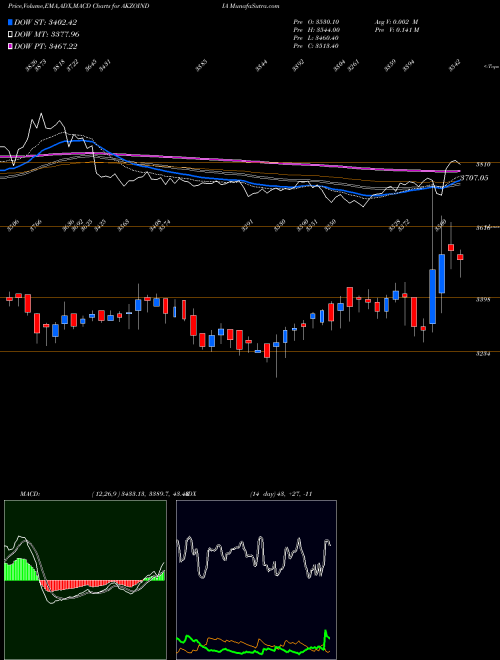Click the 3395 price level label
The image size is (500, 660).
(482, 300)
